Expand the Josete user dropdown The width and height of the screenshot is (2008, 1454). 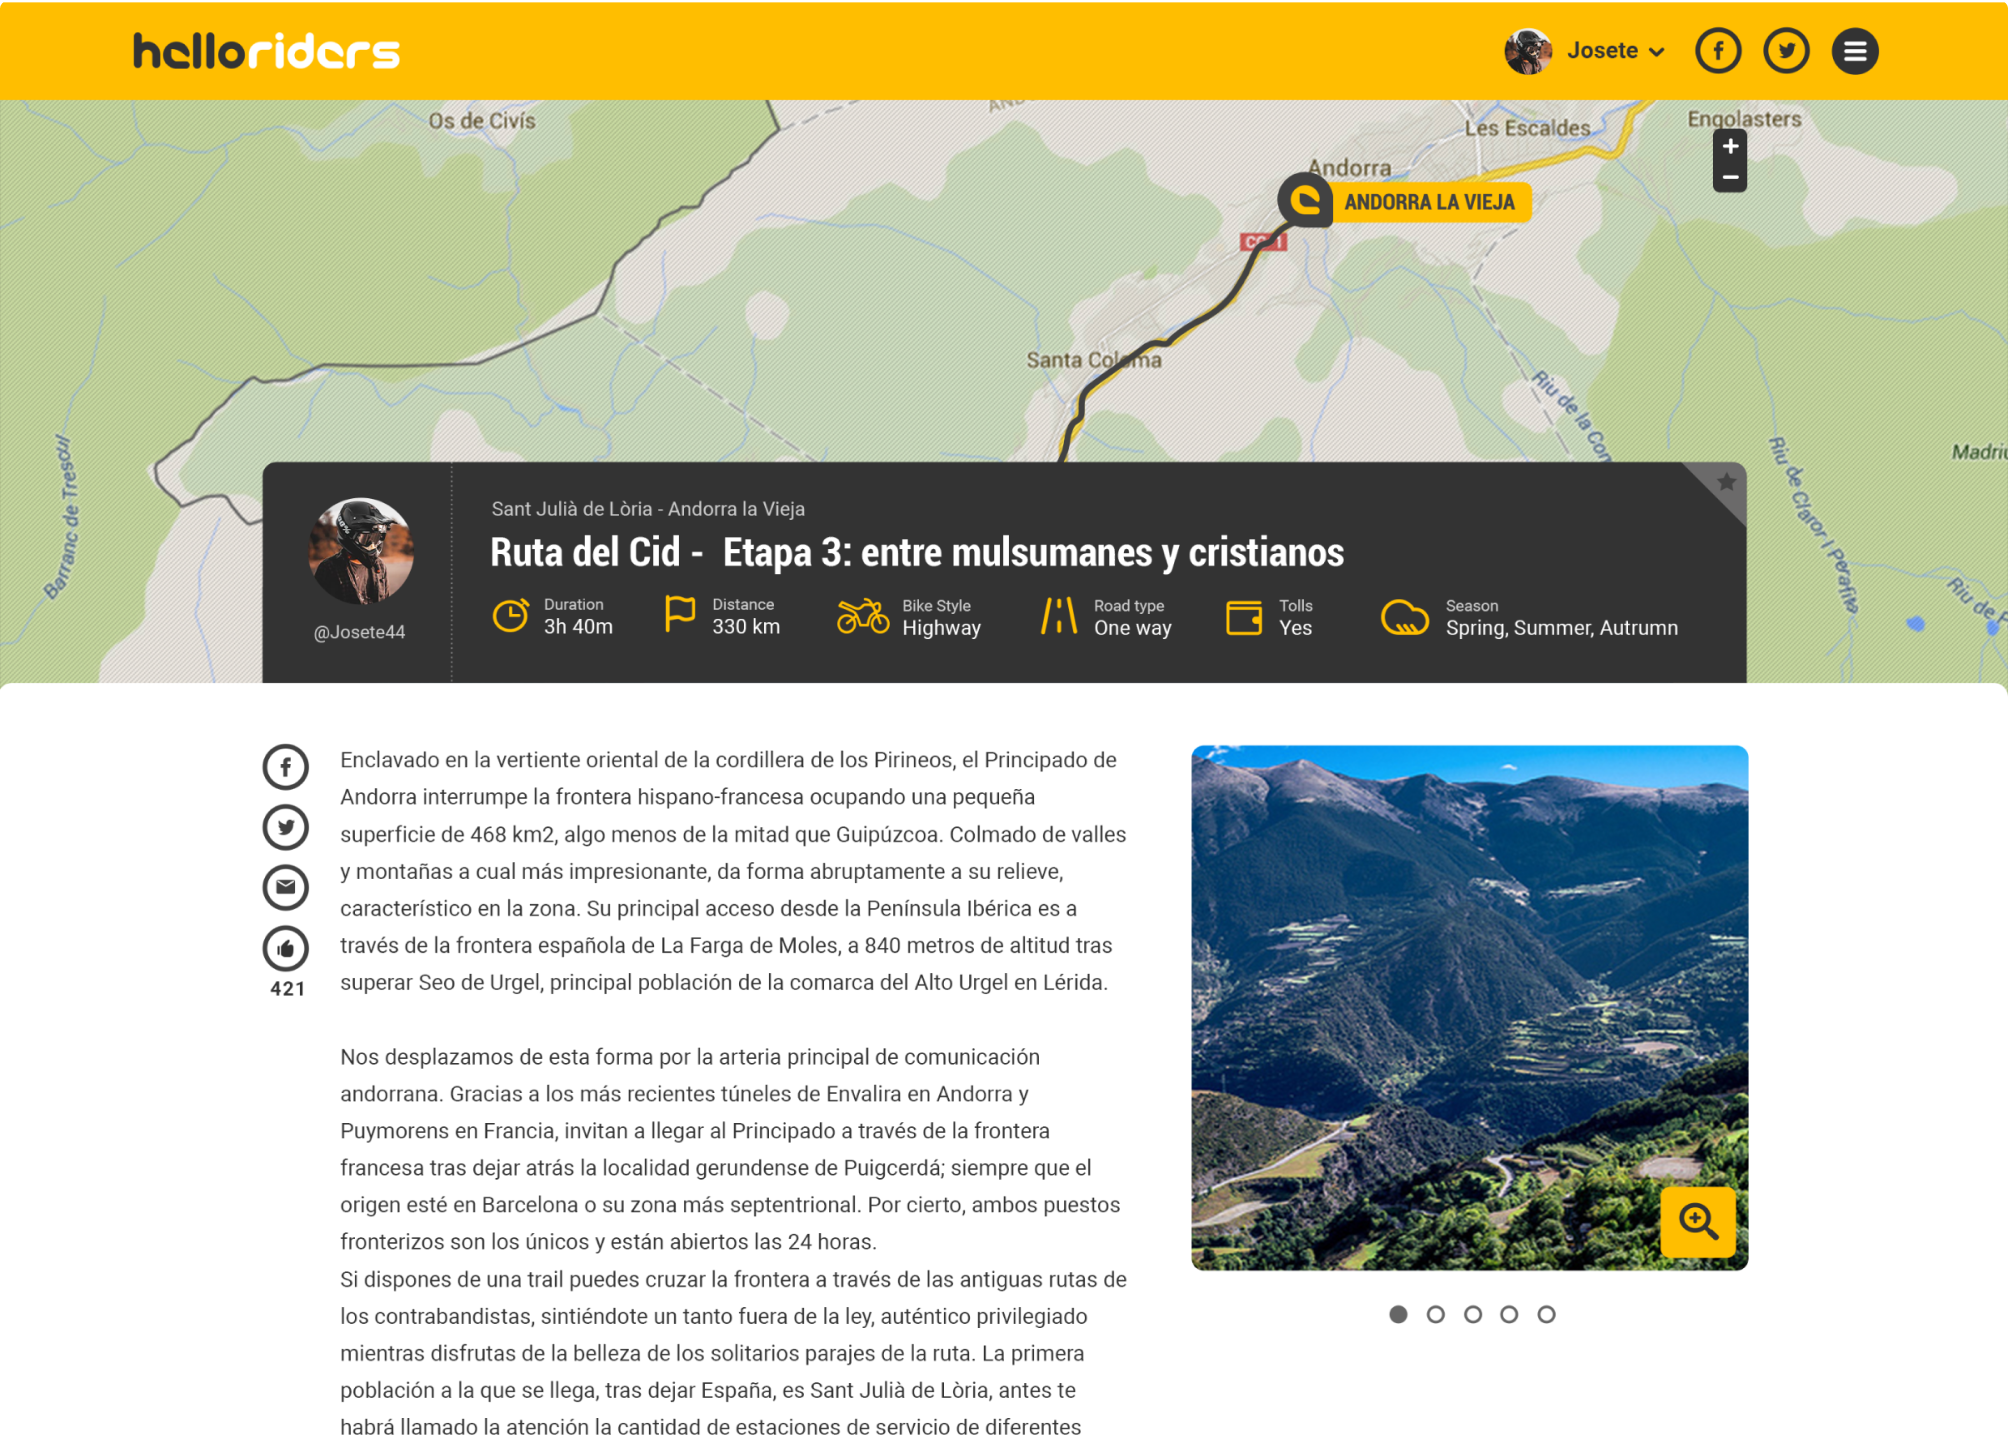pos(1614,51)
